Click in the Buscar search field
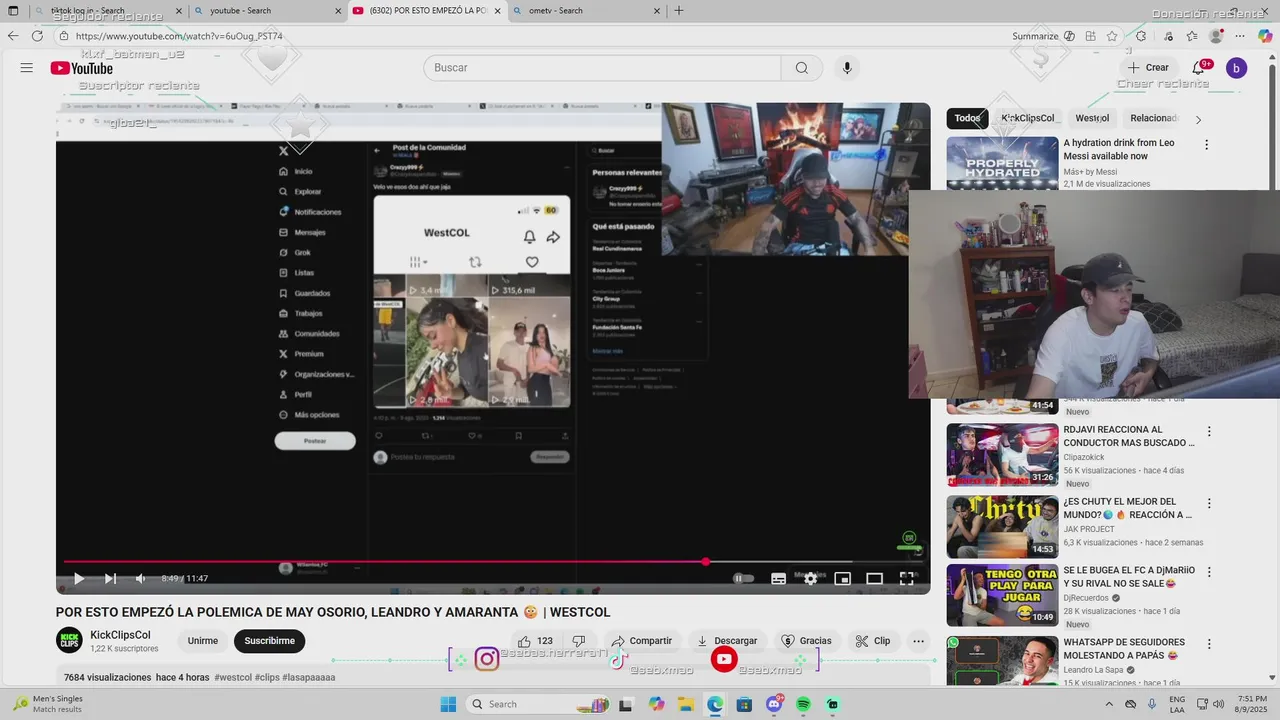 pyautogui.click(x=602, y=68)
